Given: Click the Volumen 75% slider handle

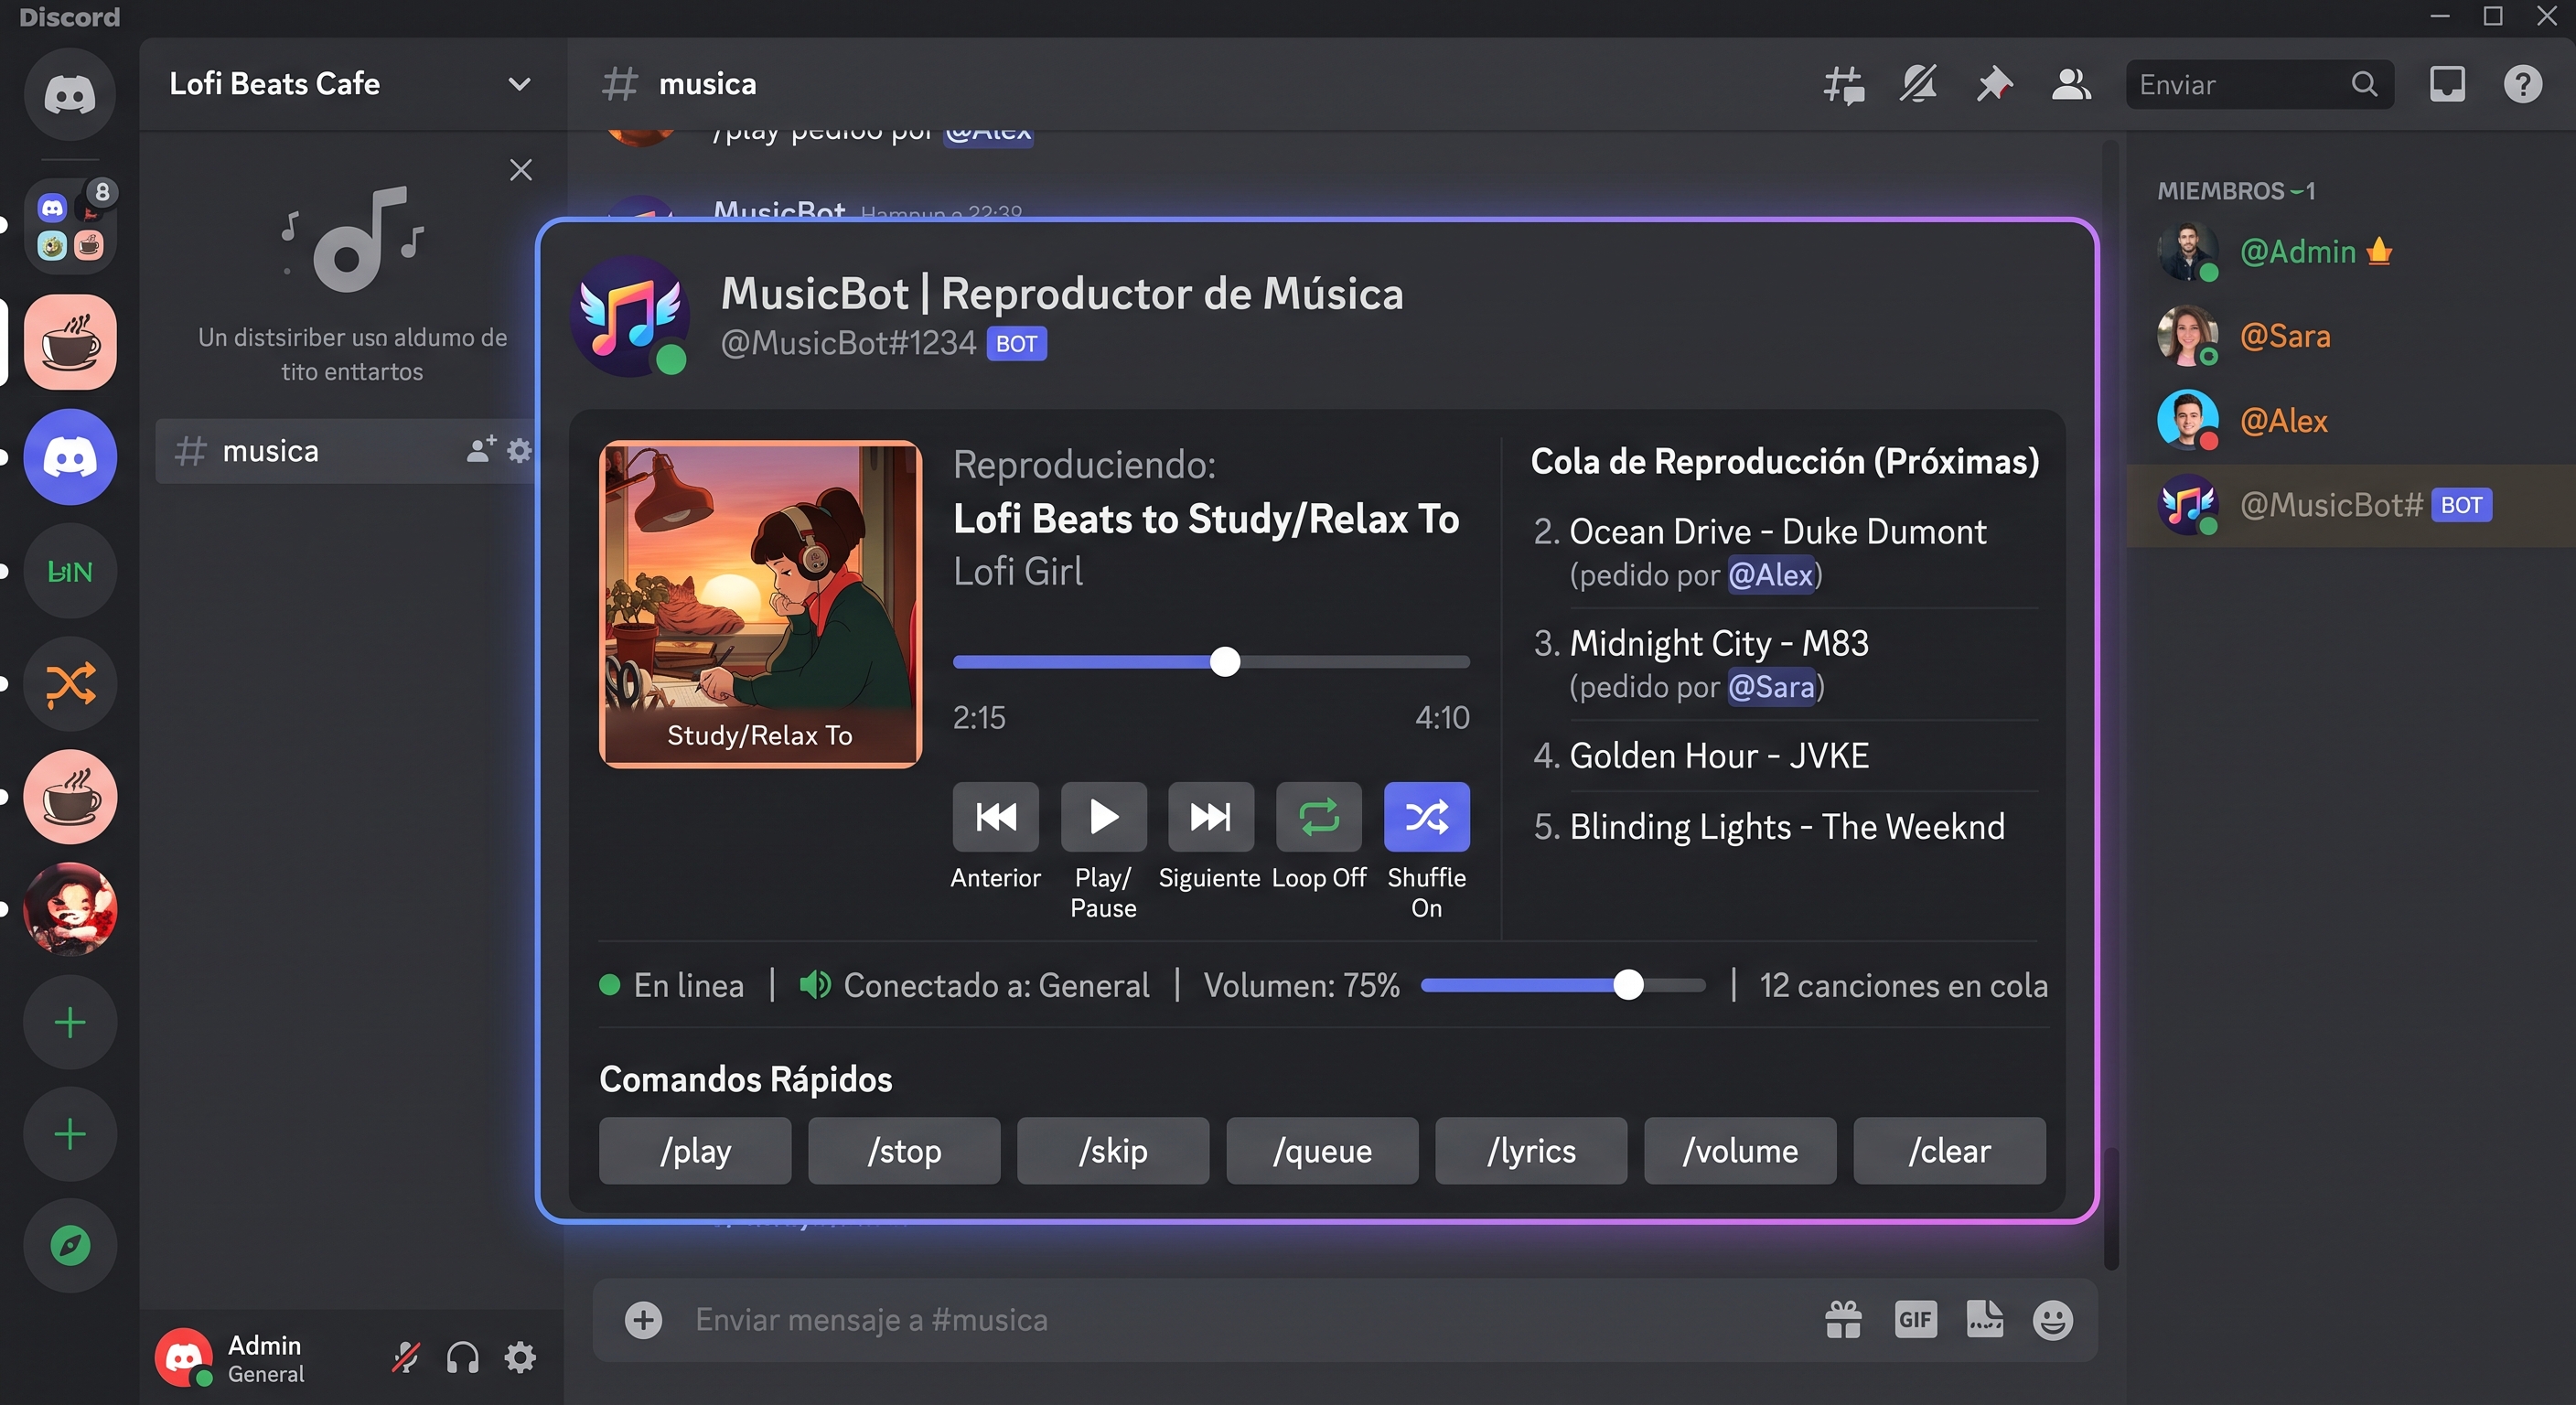Looking at the screenshot, I should point(1629,985).
